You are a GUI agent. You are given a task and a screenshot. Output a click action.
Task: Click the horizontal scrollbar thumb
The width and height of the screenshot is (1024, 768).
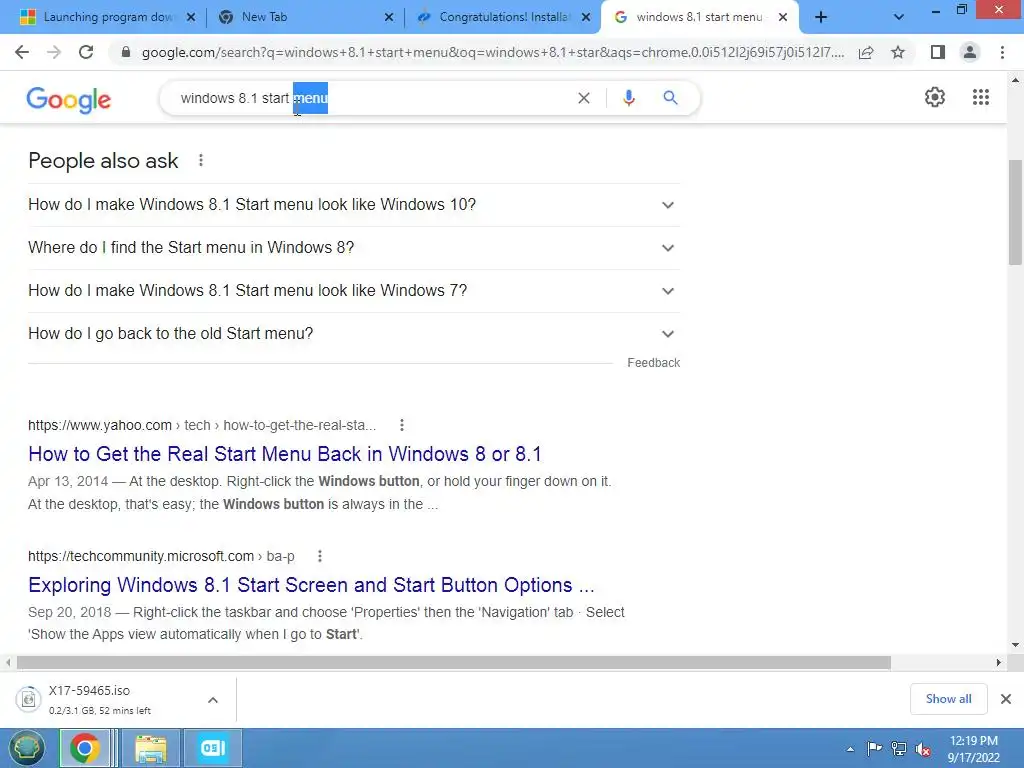pyautogui.click(x=454, y=662)
